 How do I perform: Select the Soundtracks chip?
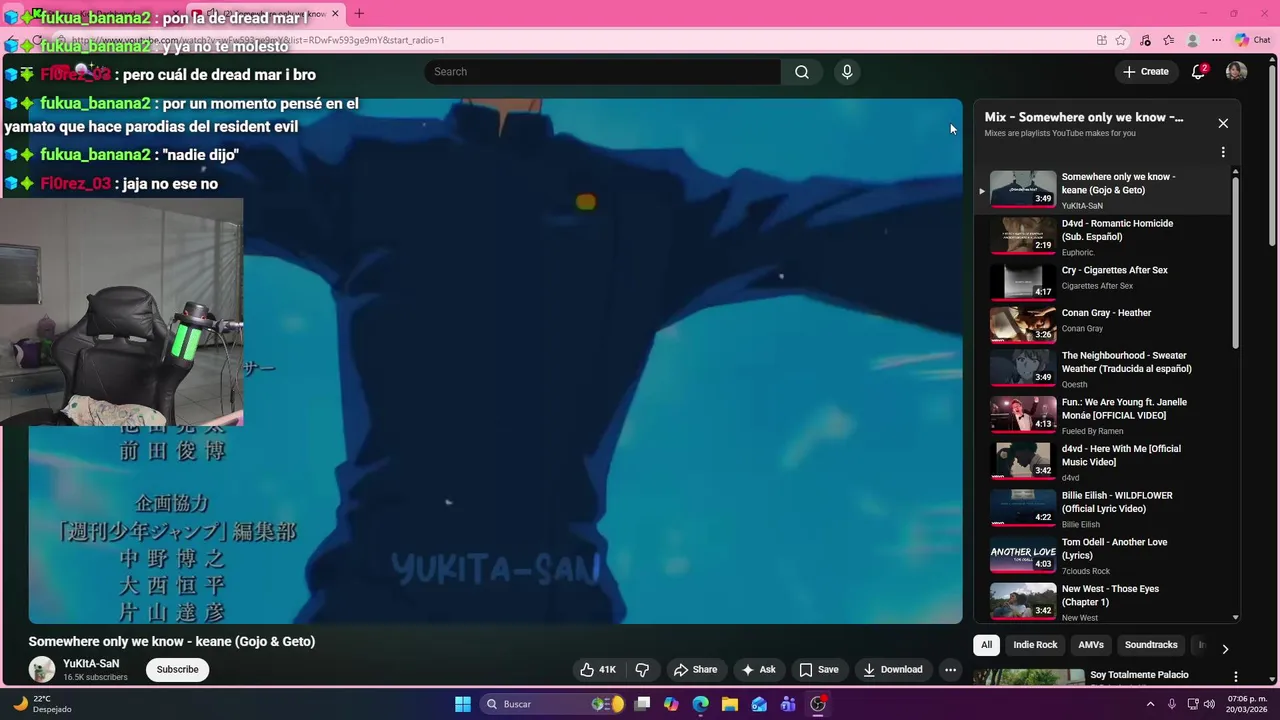[x=1151, y=645]
